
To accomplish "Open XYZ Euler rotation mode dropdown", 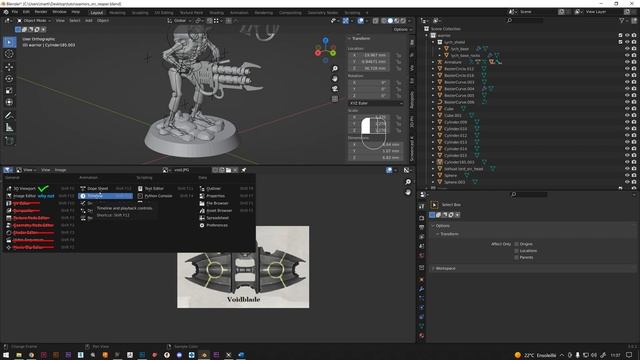I will [376, 103].
